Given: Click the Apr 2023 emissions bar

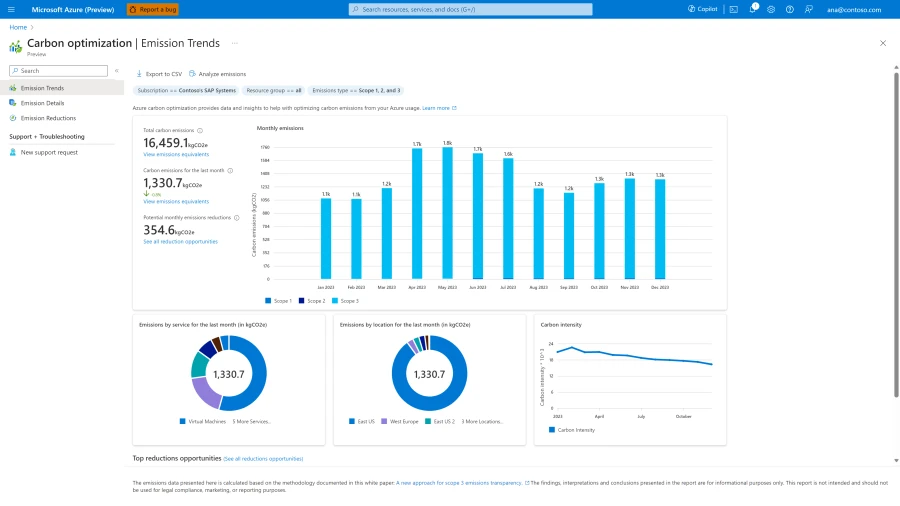Looking at the screenshot, I should (417, 213).
